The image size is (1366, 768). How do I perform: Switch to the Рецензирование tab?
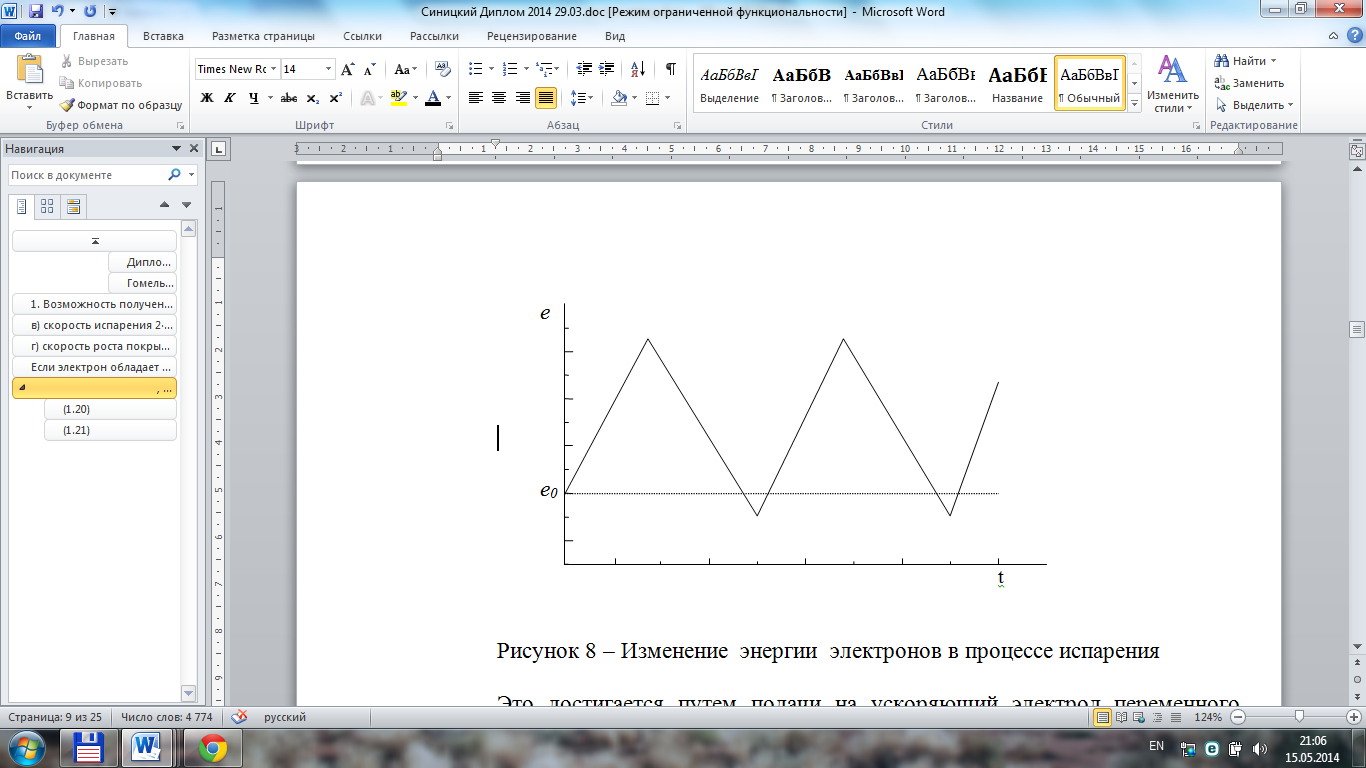click(x=531, y=36)
